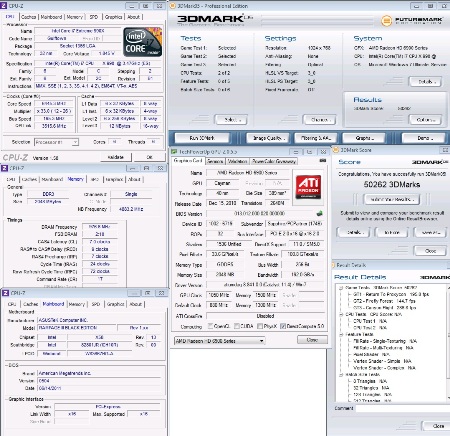Click Close in Result Details window
Viewport: 450px width, 436px height.
[436, 426]
